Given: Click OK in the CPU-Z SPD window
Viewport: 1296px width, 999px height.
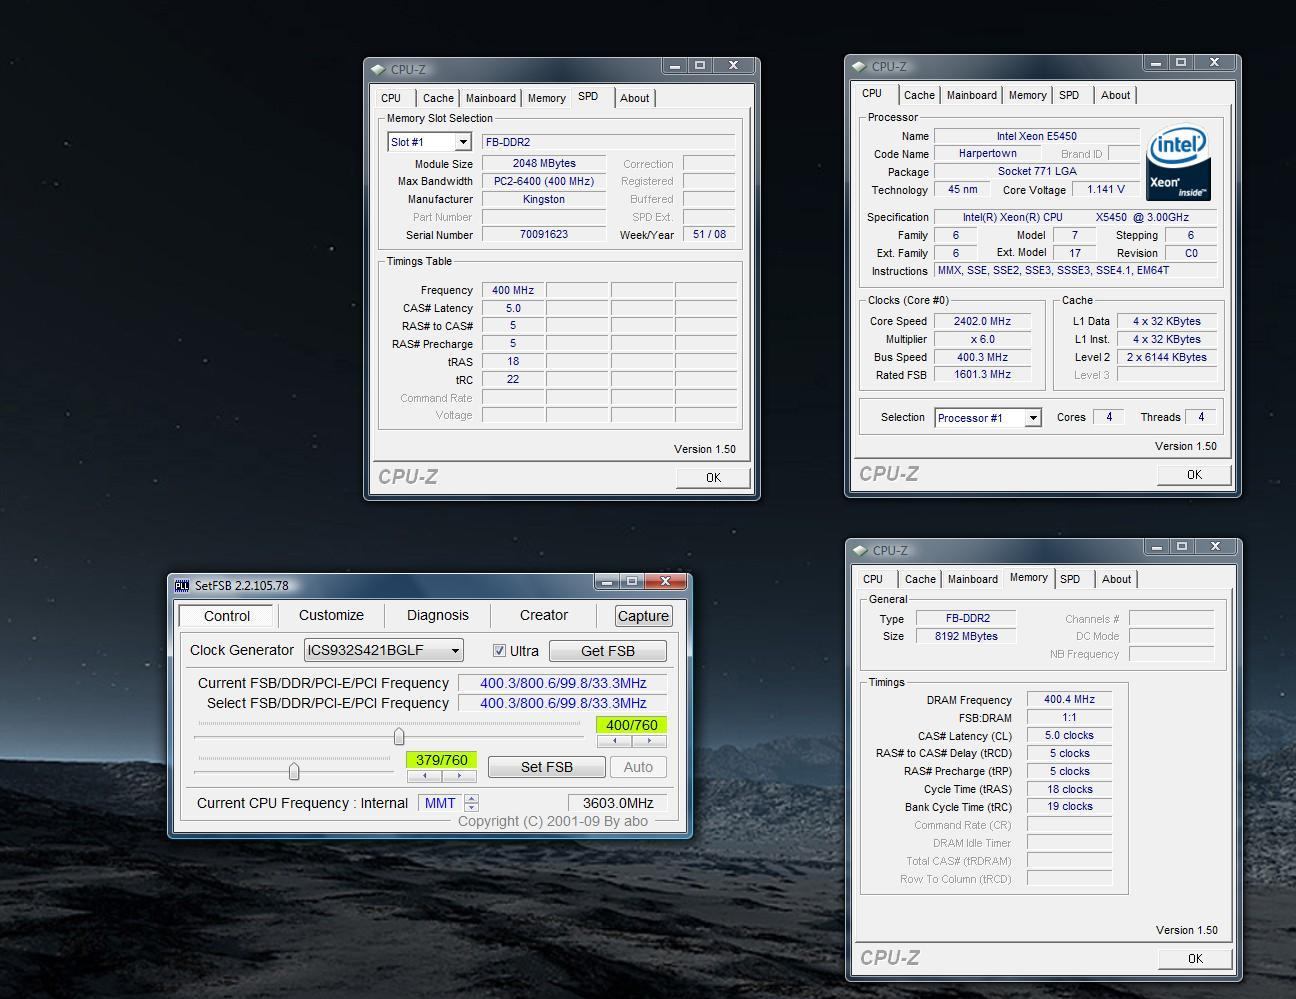Looking at the screenshot, I should point(713,478).
